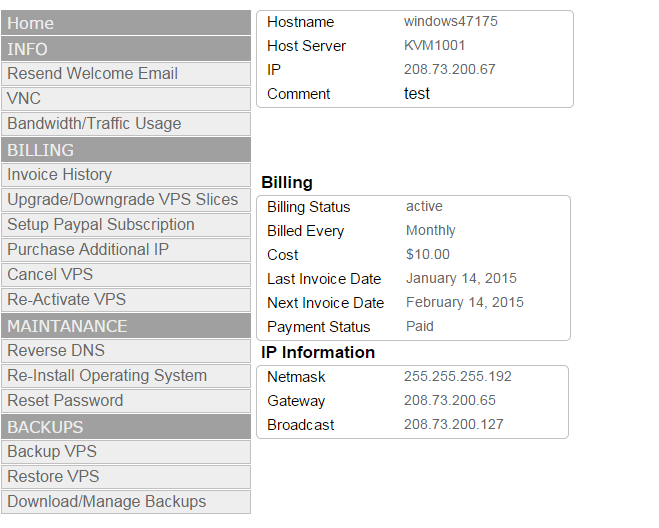Select the Cancel VPS option
This screenshot has height=528, width=659.
click(126, 275)
